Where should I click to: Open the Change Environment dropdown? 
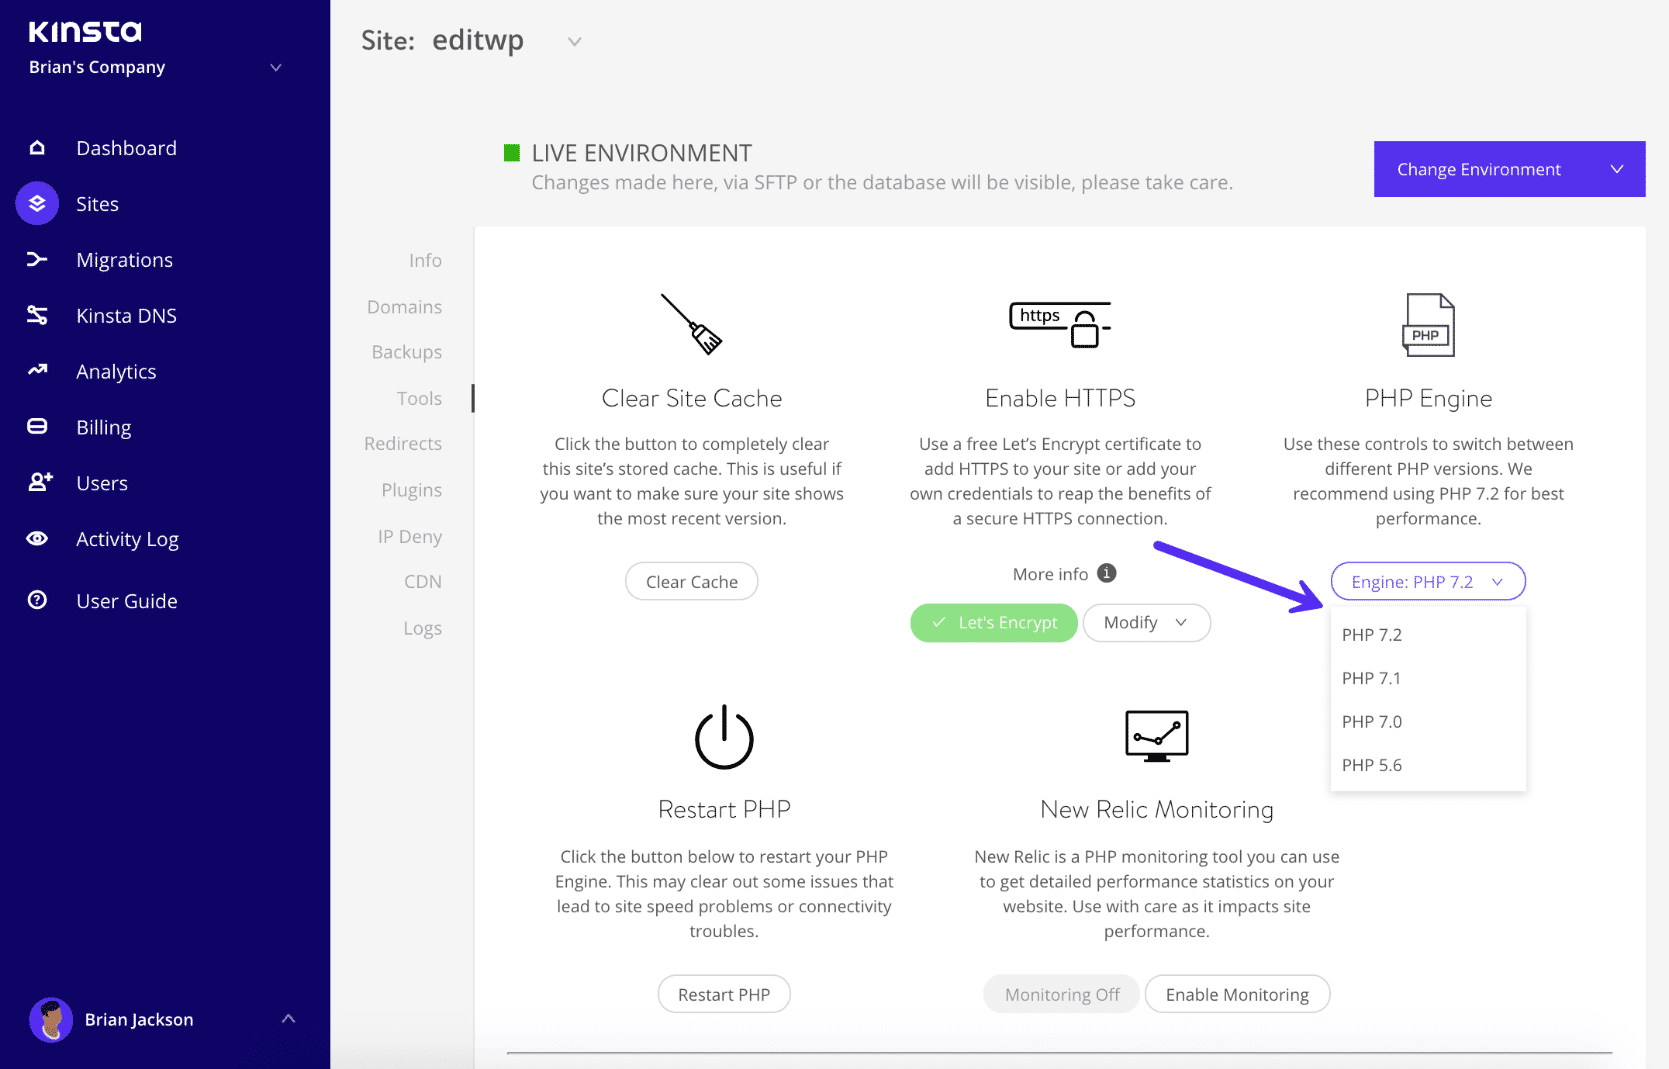pos(1509,169)
